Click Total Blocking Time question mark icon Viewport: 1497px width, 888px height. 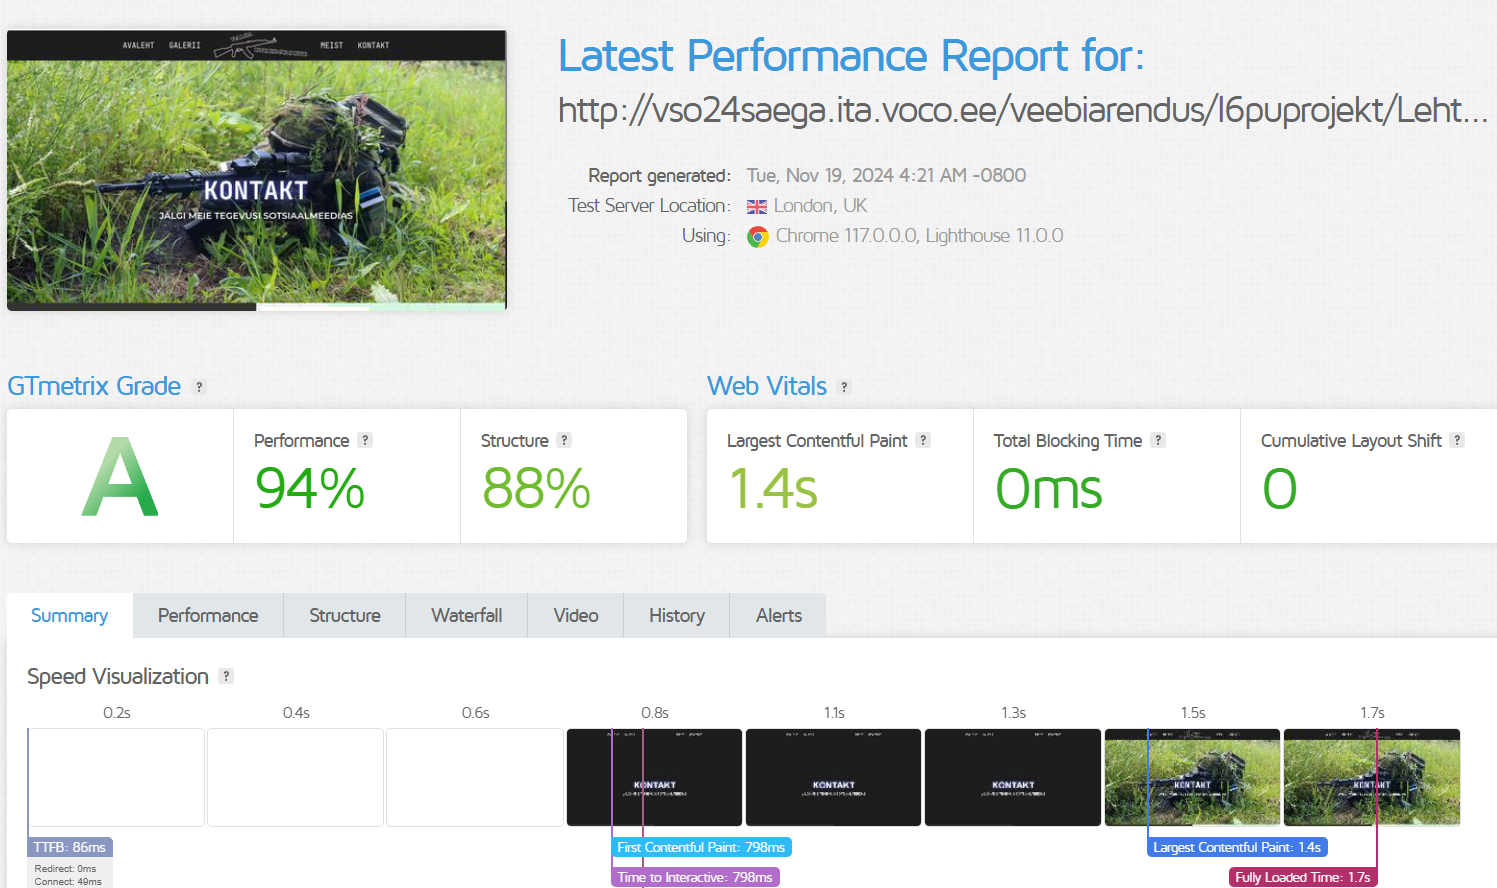[1158, 440]
